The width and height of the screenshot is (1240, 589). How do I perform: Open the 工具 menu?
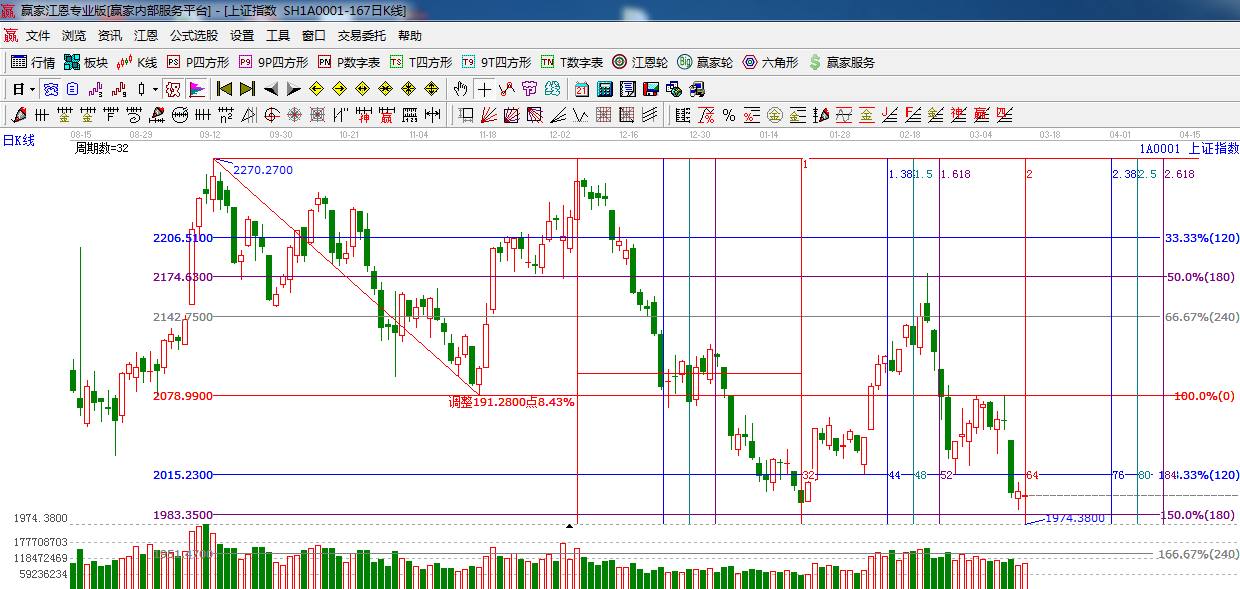(278, 35)
